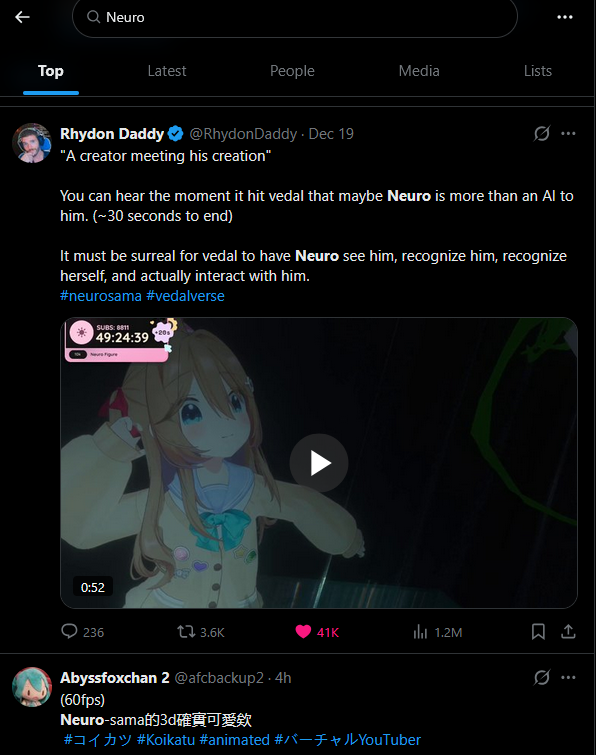This screenshot has height=755, width=596.
Task: Click the #neurosama hashtag
Action: click(x=101, y=296)
